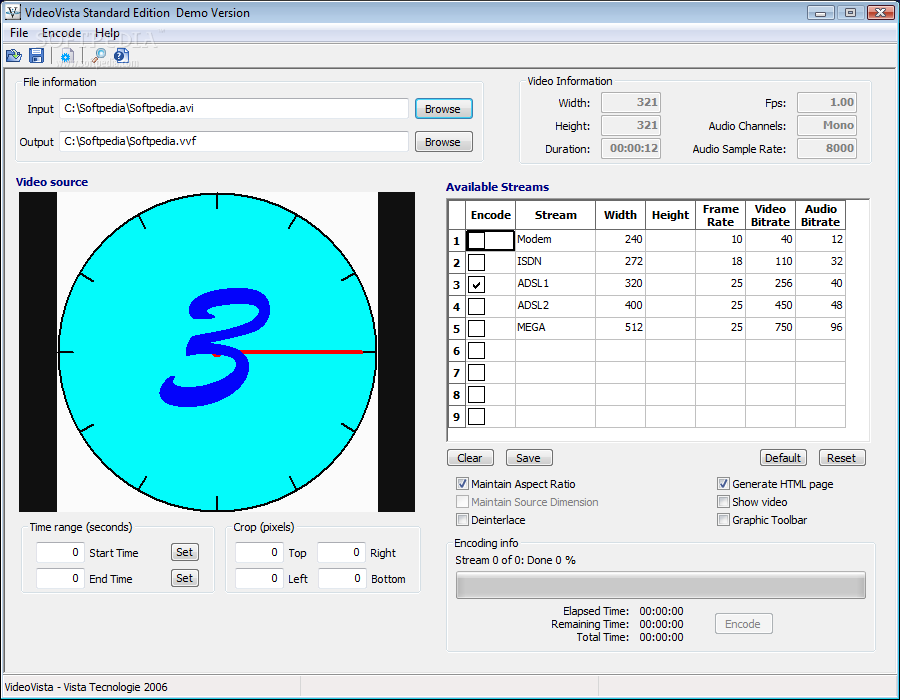Toggle Generate HTML page checkbox
Screen dimensions: 900x700
point(723,484)
